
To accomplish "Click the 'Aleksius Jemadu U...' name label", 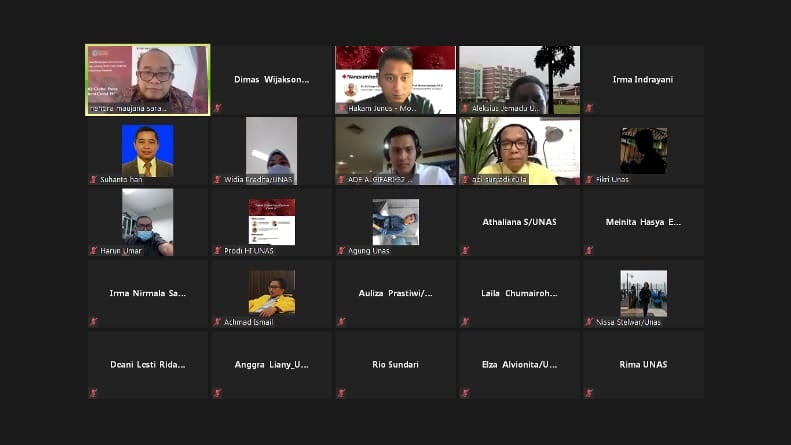I will click(505, 108).
